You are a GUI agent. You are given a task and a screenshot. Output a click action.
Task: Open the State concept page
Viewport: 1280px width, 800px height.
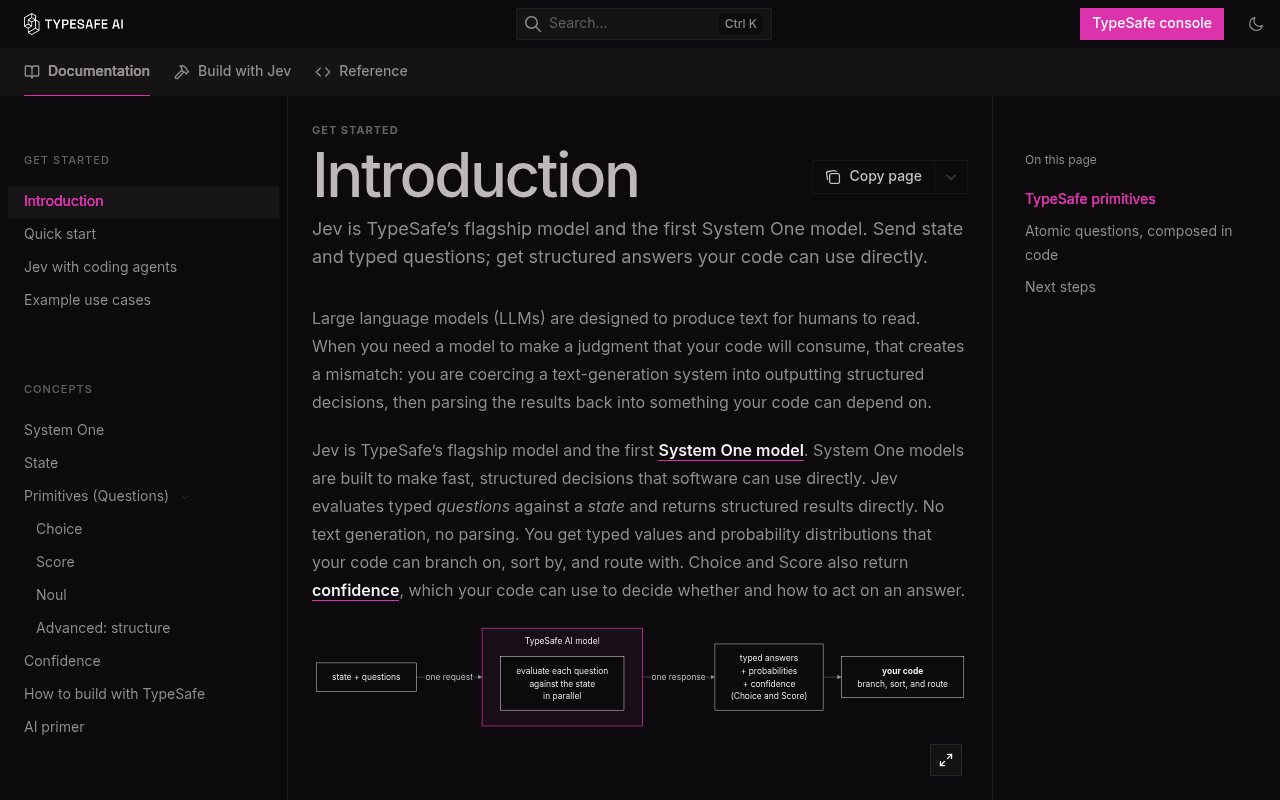click(143, 463)
